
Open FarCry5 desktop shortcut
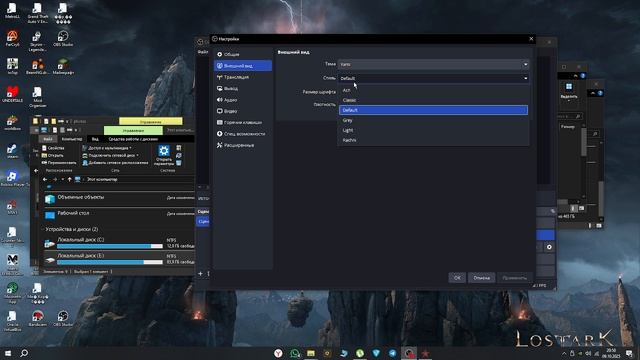[12, 39]
